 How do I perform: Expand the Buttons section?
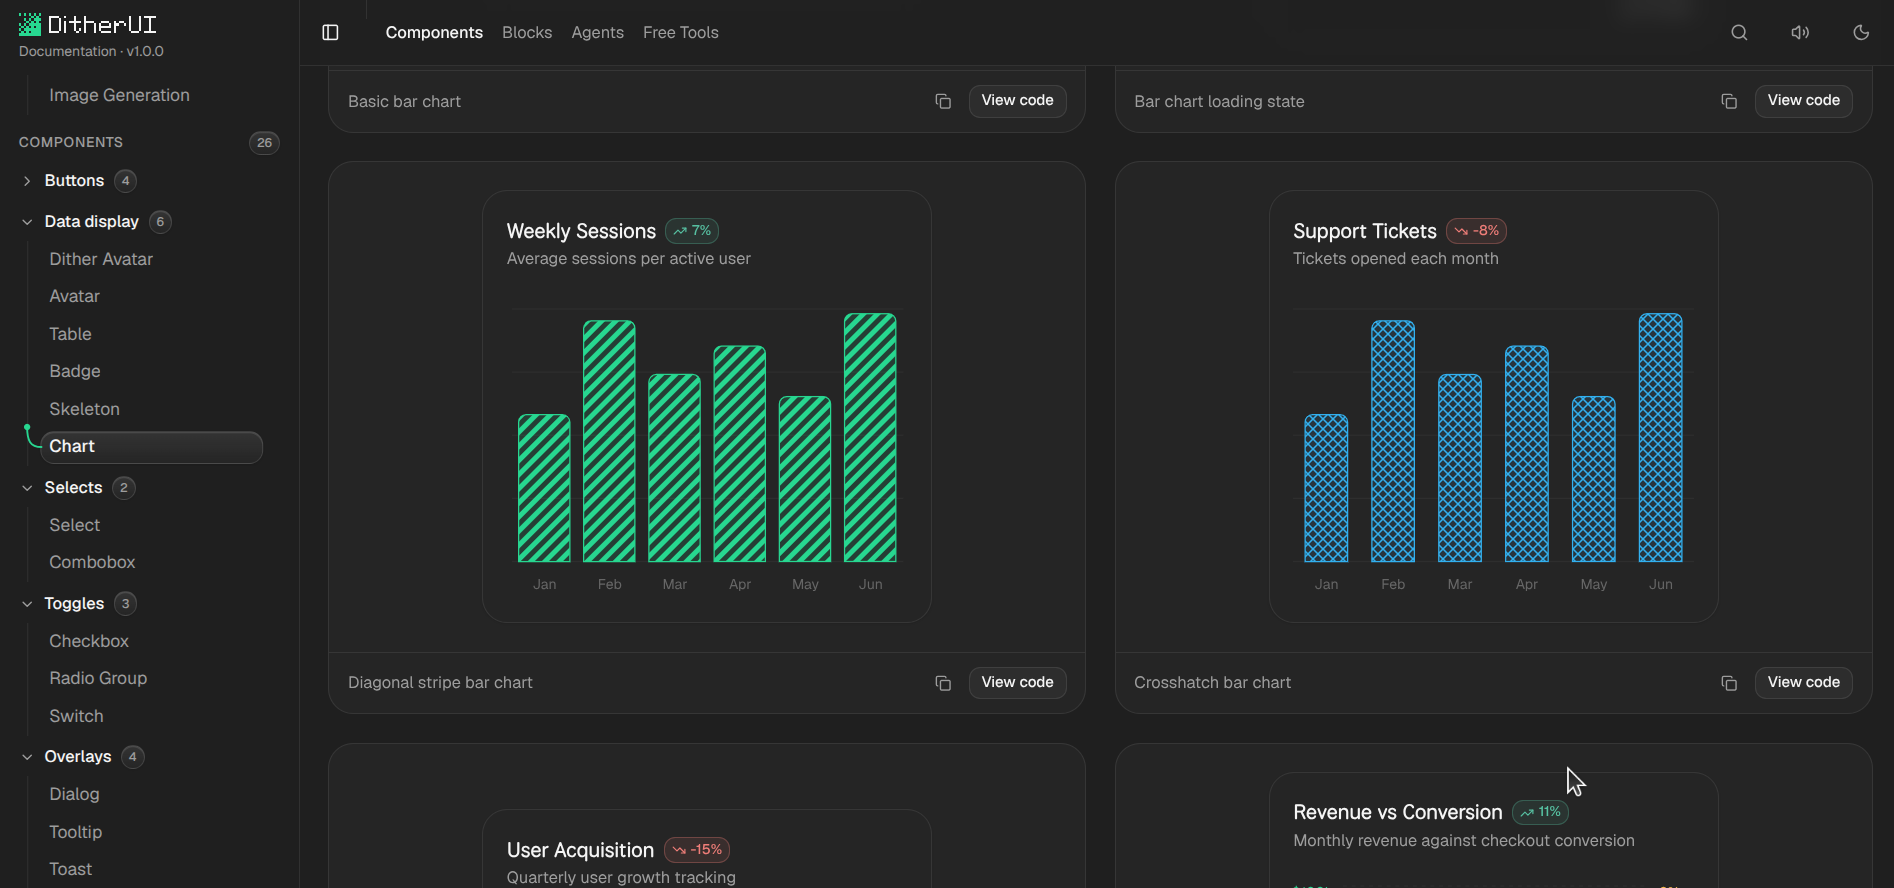pos(27,181)
